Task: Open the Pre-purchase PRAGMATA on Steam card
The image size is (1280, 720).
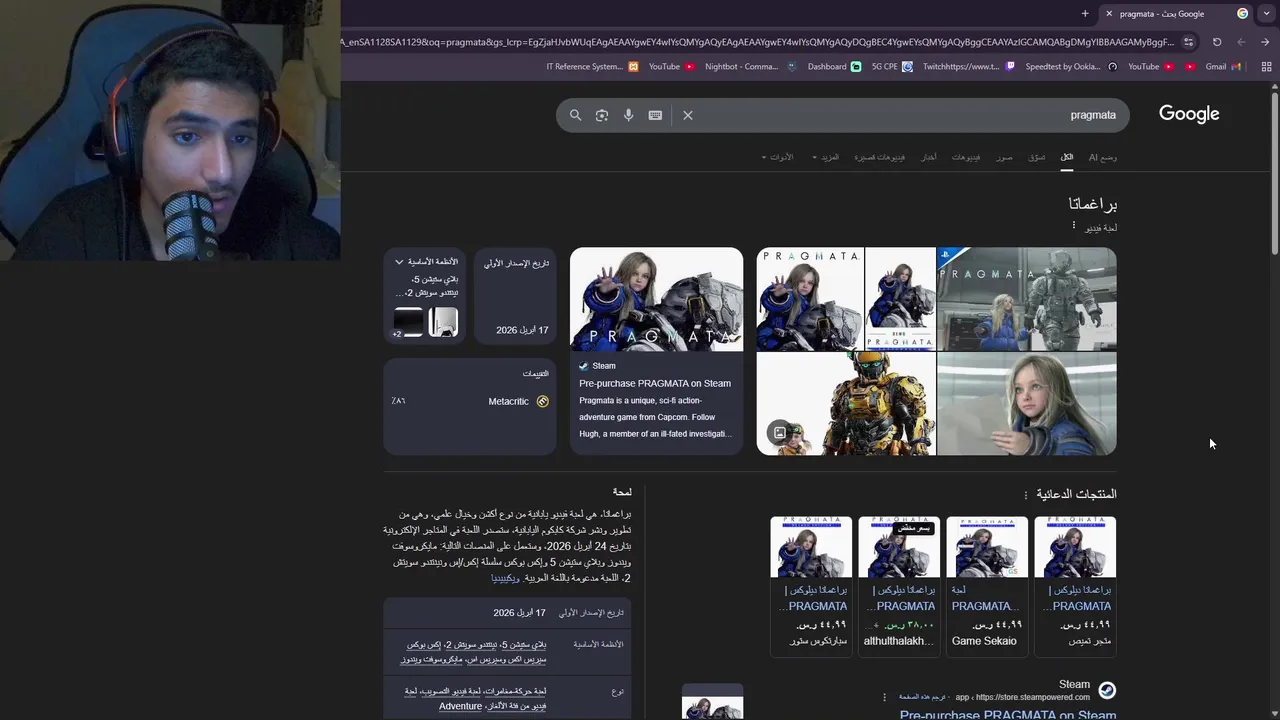Action: (x=656, y=351)
